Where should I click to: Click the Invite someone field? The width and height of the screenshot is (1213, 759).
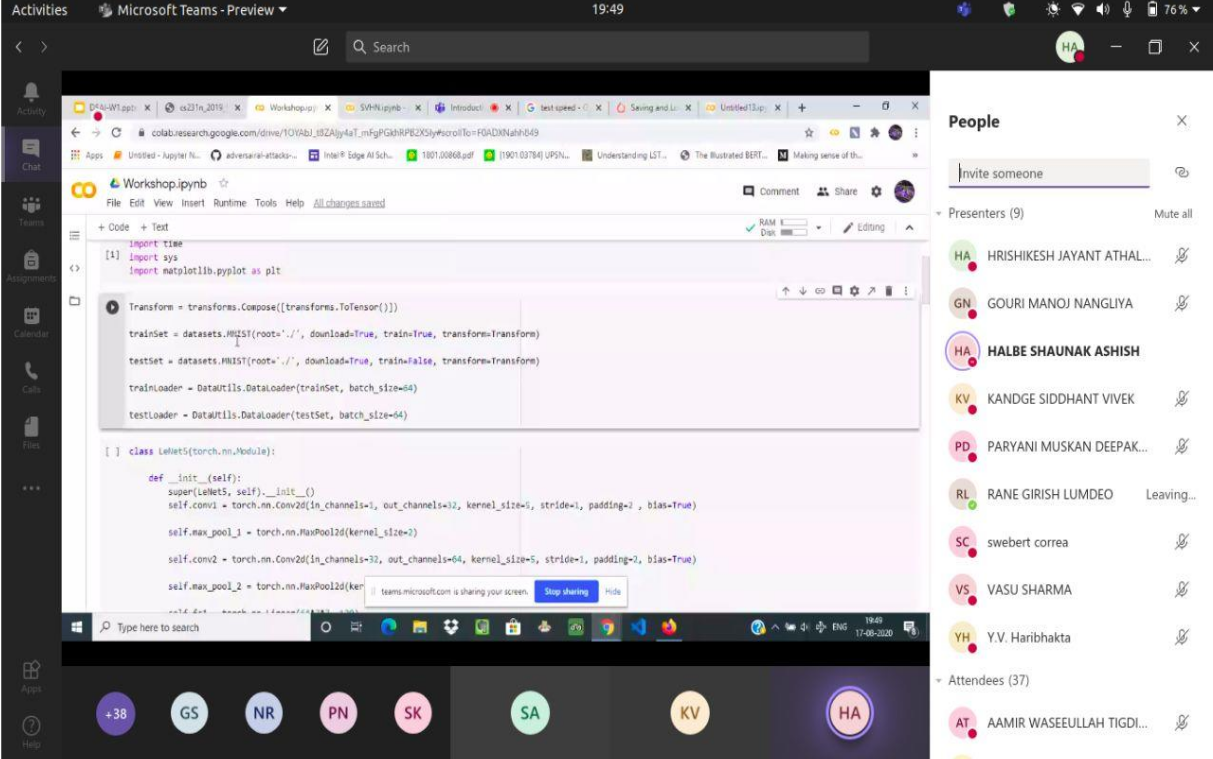1048,173
